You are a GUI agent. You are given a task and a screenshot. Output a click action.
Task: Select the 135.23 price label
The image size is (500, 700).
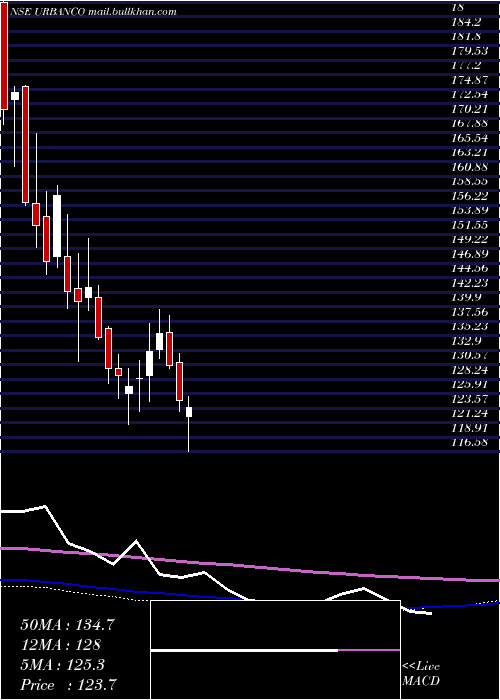click(x=470, y=326)
